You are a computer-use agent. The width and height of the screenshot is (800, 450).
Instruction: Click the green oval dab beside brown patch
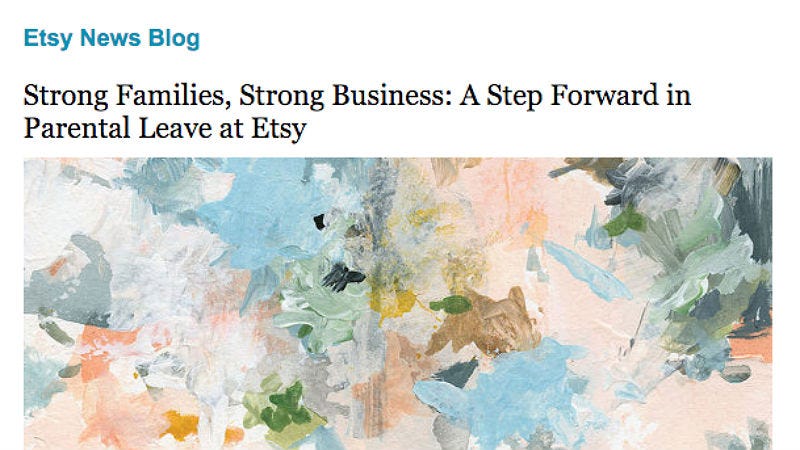(451, 305)
